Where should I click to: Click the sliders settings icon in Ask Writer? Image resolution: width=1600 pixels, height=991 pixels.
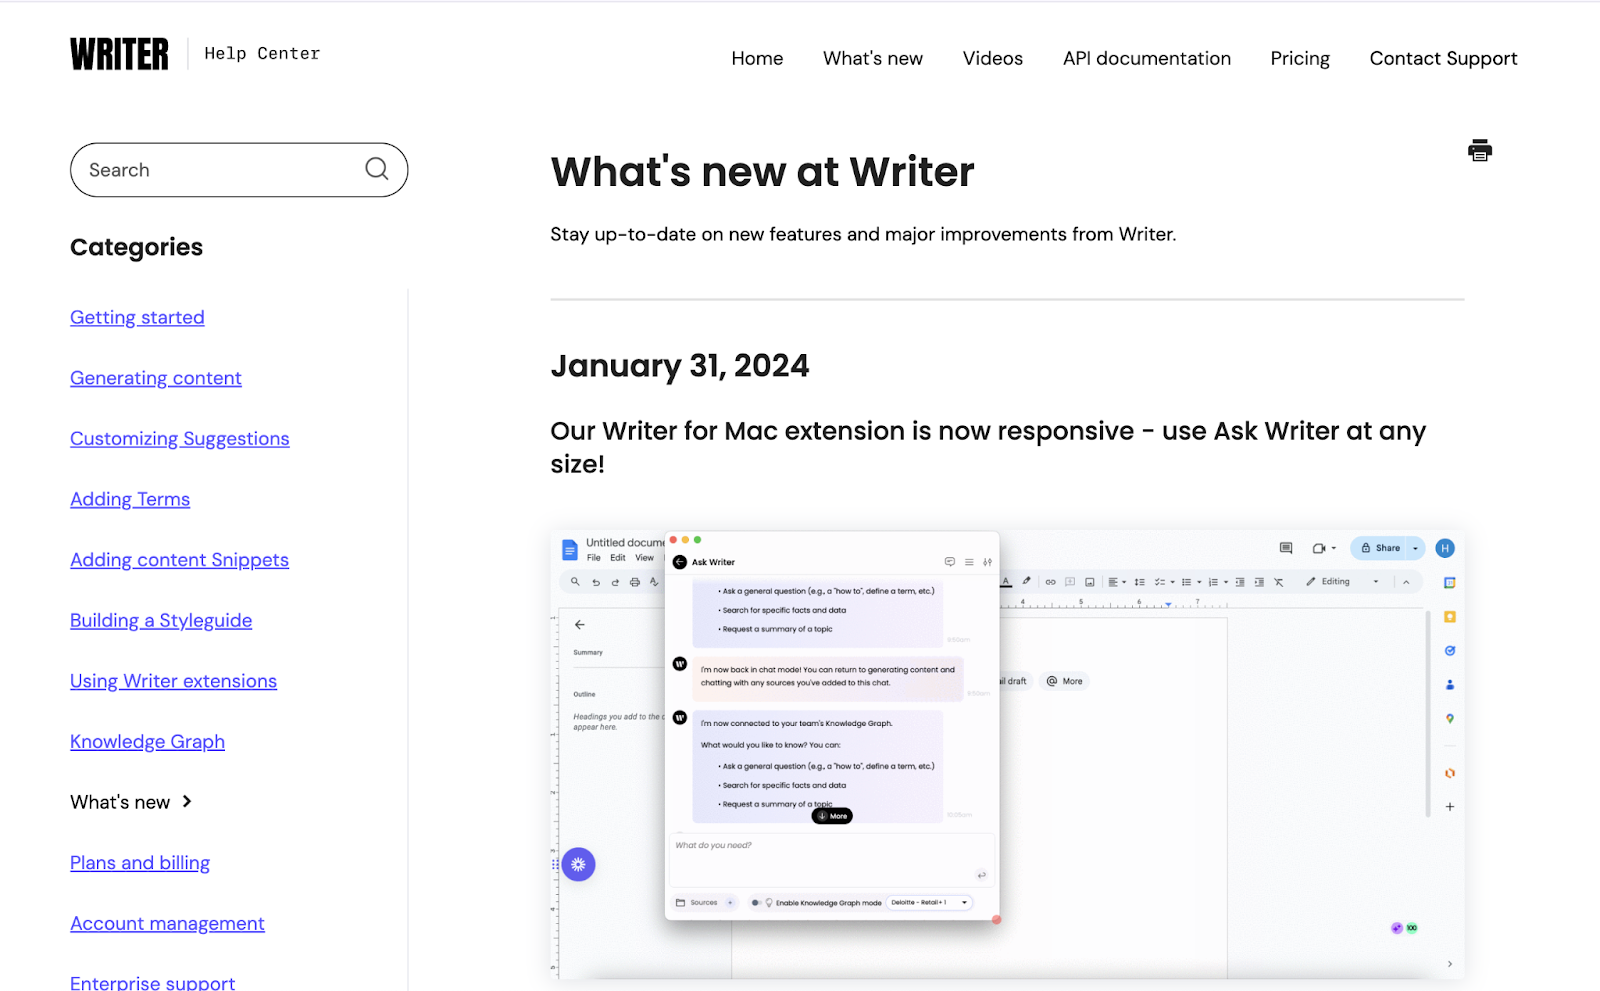coord(988,562)
